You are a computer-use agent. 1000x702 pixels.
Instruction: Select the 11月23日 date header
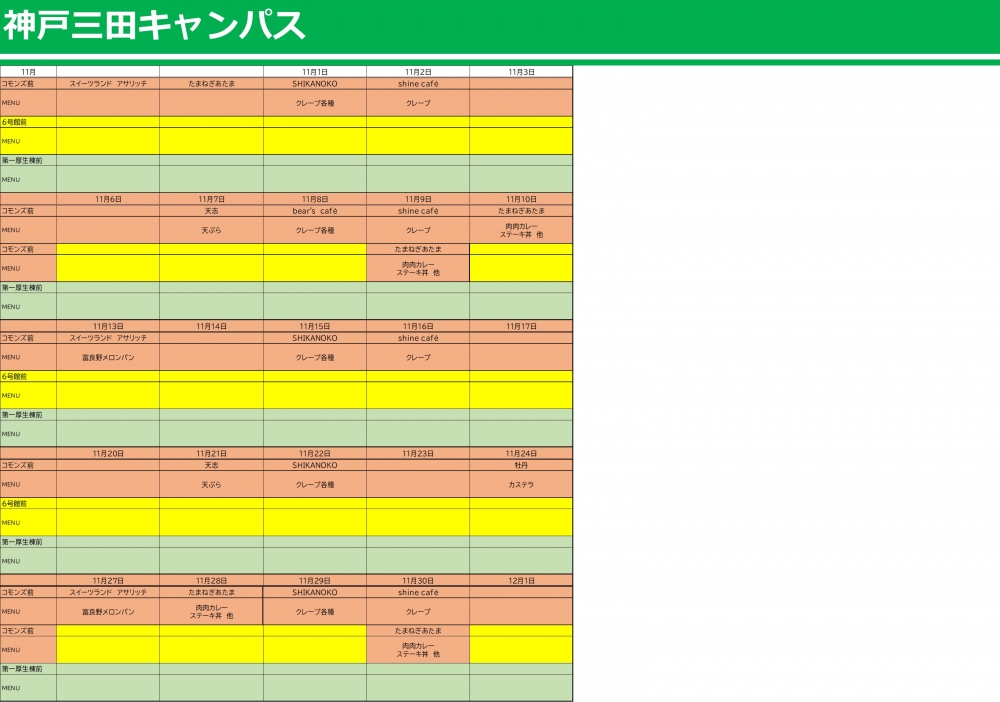(x=418, y=453)
